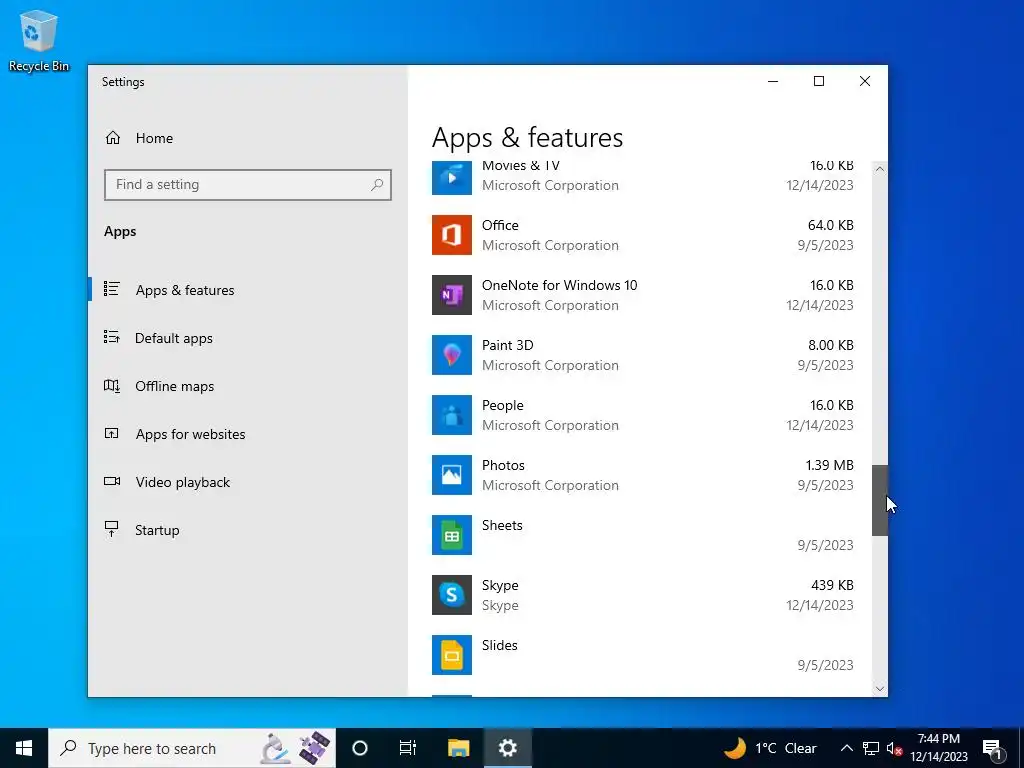Select the Office app name

click(x=500, y=225)
